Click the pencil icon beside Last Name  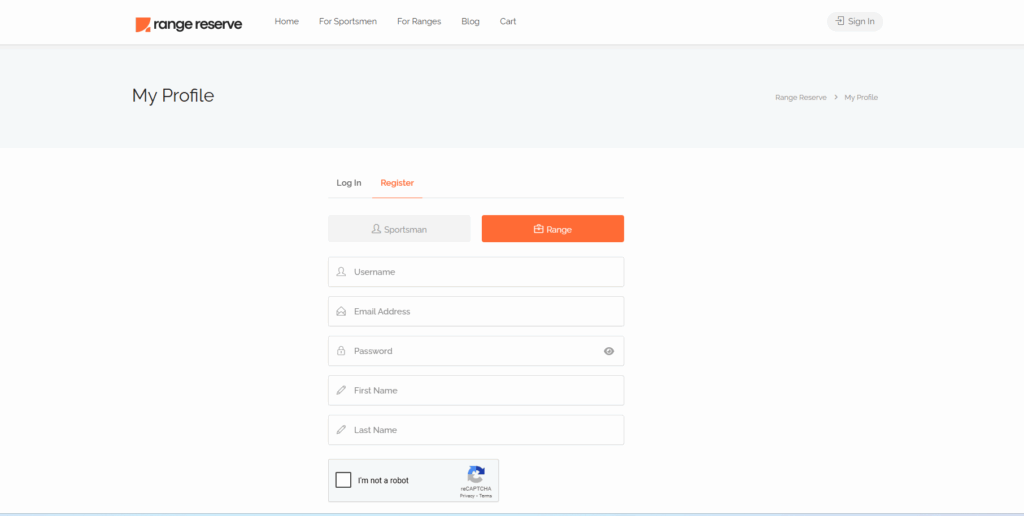[x=341, y=430]
